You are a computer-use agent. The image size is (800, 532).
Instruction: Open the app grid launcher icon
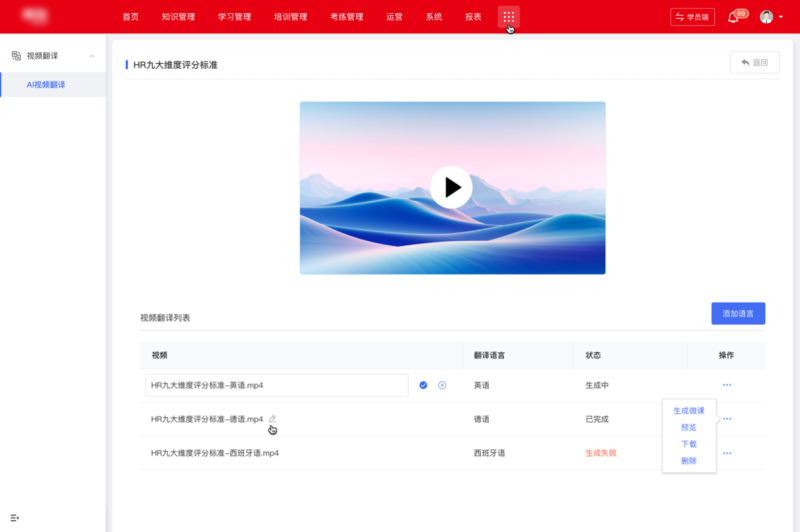tap(508, 17)
